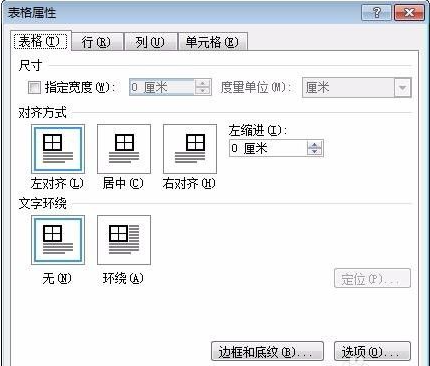Click the 指定宽度 value field
430x366 pixels.
coord(162,87)
